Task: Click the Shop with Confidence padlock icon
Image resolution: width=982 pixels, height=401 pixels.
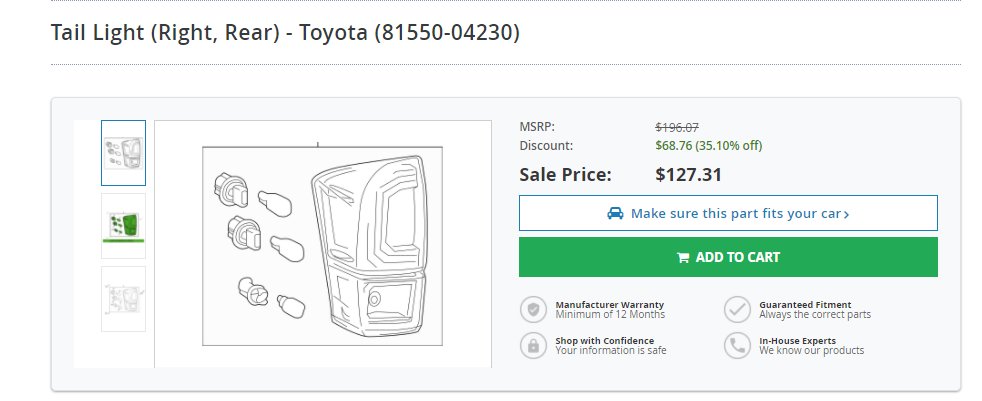Action: (533, 345)
